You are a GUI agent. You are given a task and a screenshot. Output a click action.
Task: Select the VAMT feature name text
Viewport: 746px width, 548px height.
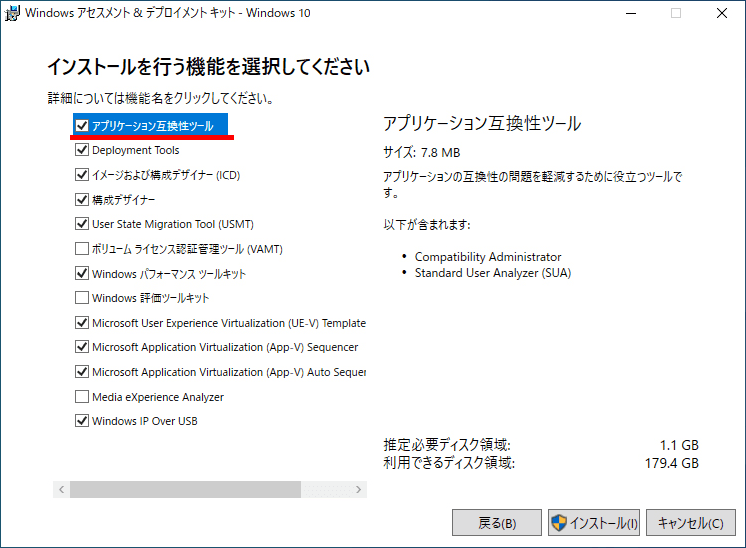tap(187, 249)
